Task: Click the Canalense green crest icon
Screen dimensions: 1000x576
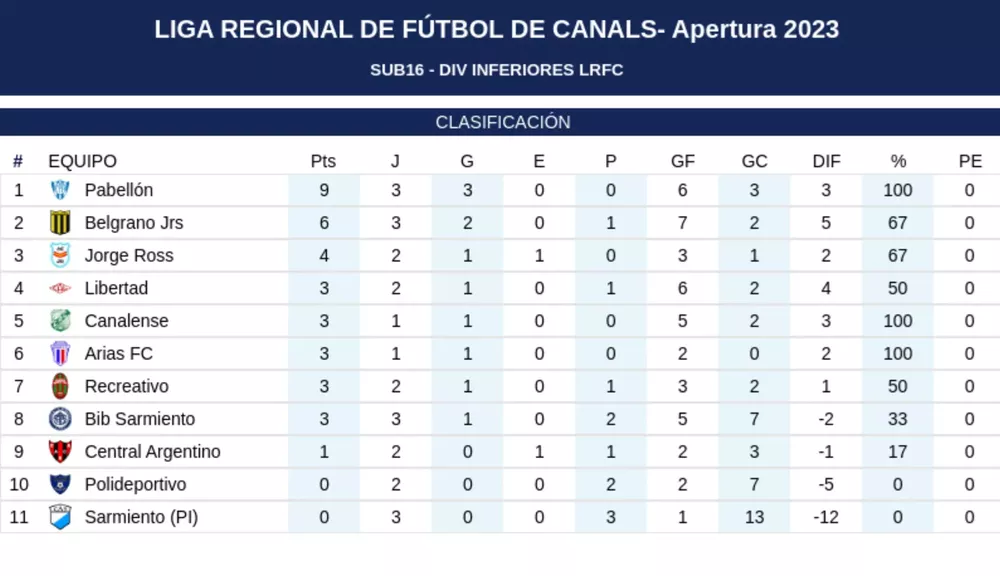Action: click(x=60, y=321)
